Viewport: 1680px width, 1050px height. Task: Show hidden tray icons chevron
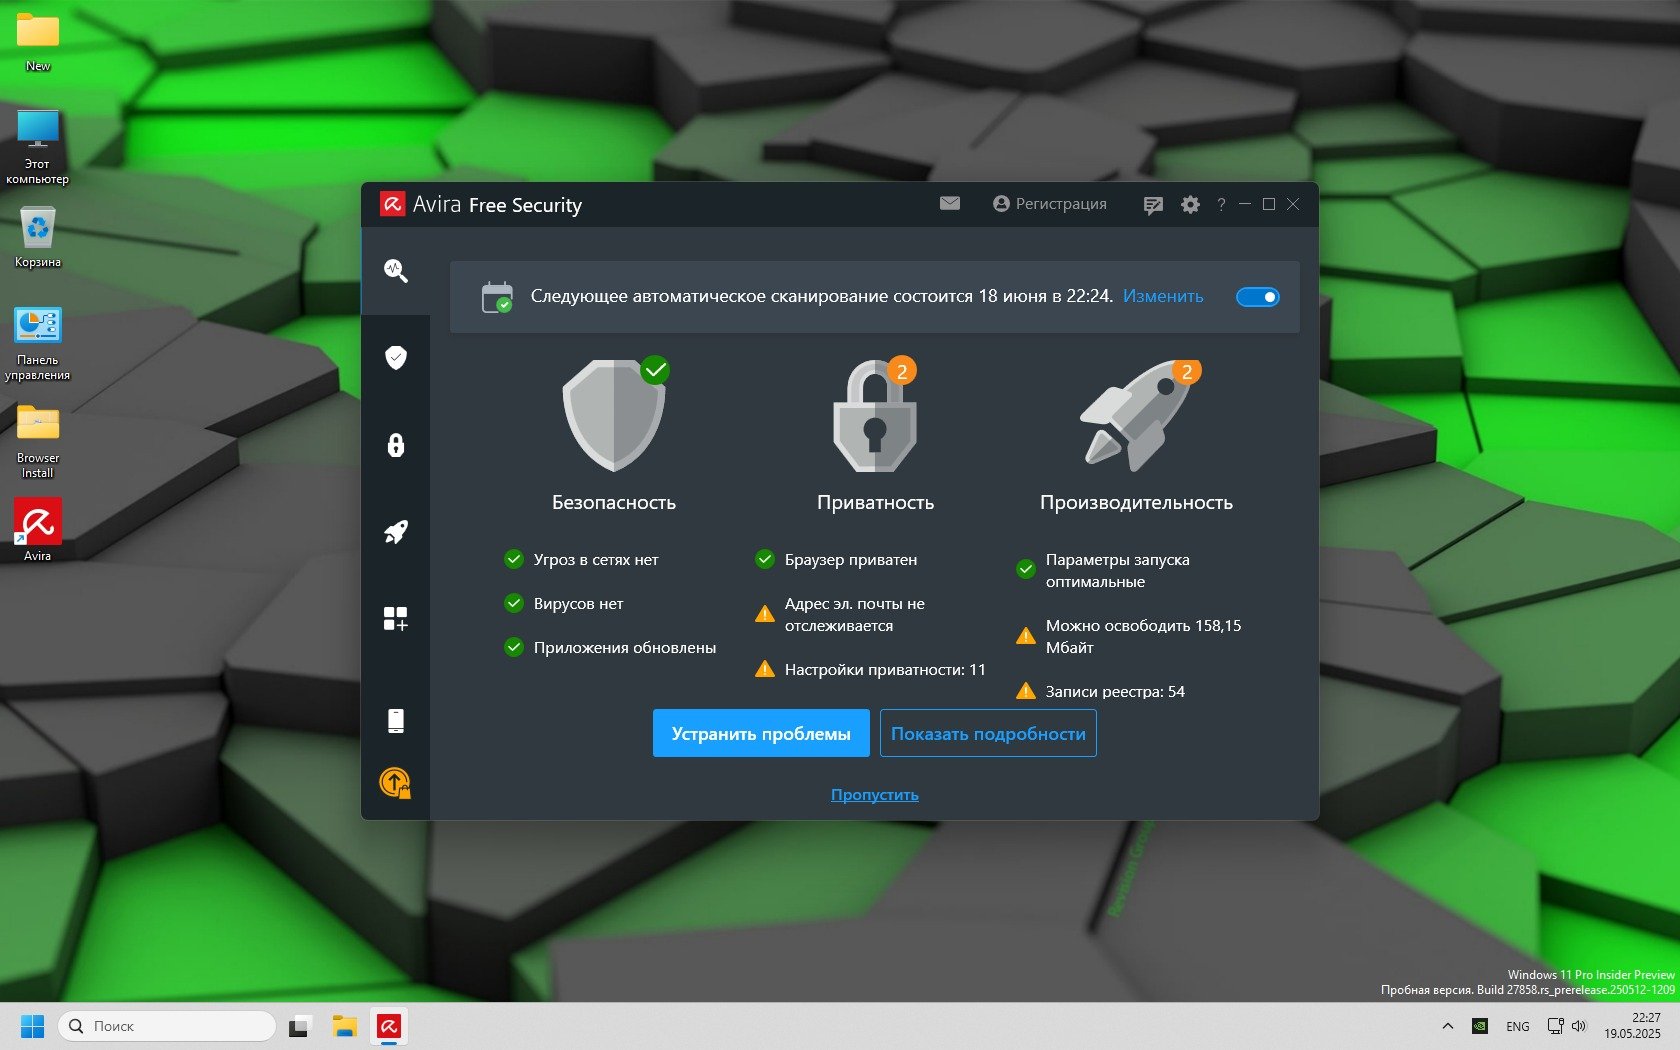point(1447,1026)
